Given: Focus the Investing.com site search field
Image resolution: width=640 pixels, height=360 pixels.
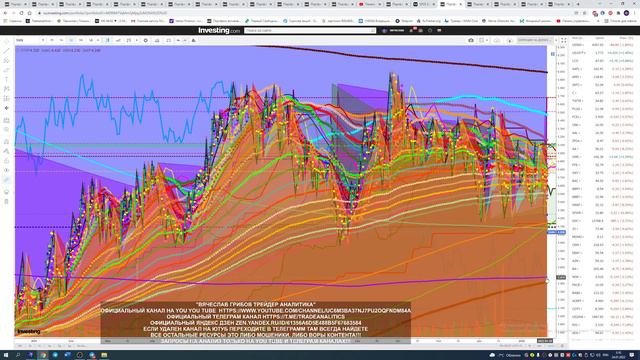Looking at the screenshot, I should point(310,30).
